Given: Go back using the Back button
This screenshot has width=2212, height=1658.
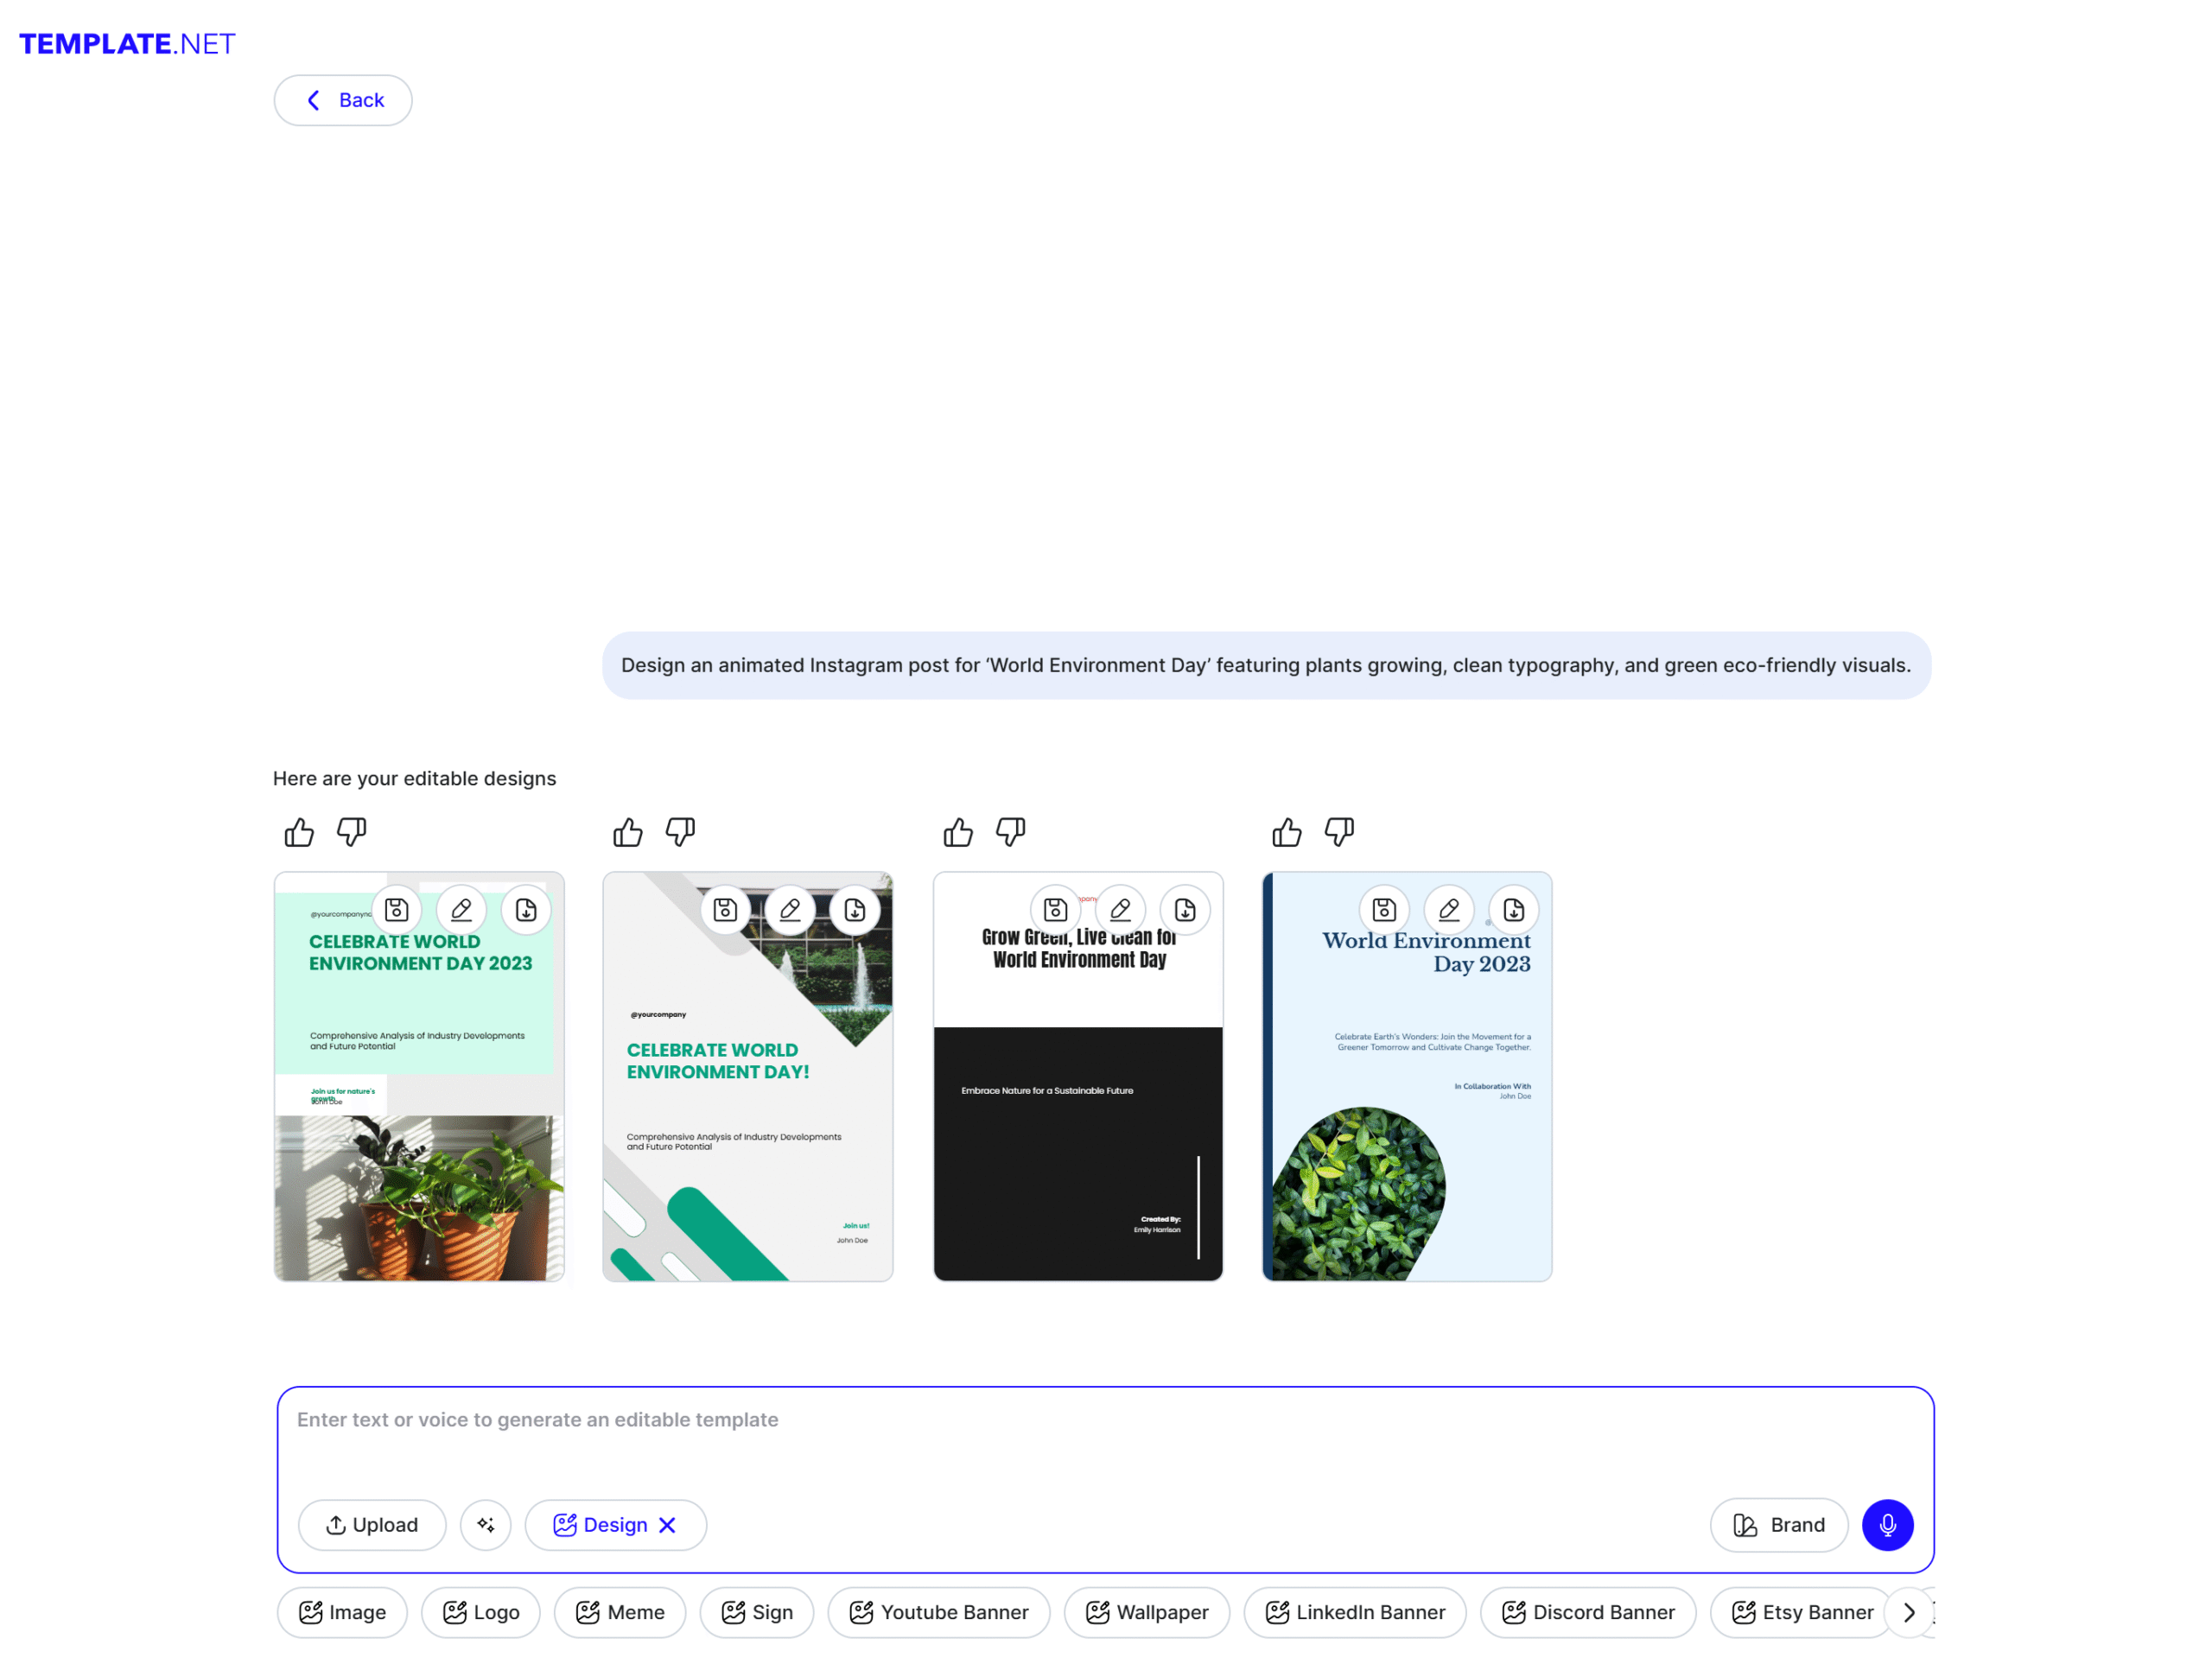Looking at the screenshot, I should pos(343,100).
